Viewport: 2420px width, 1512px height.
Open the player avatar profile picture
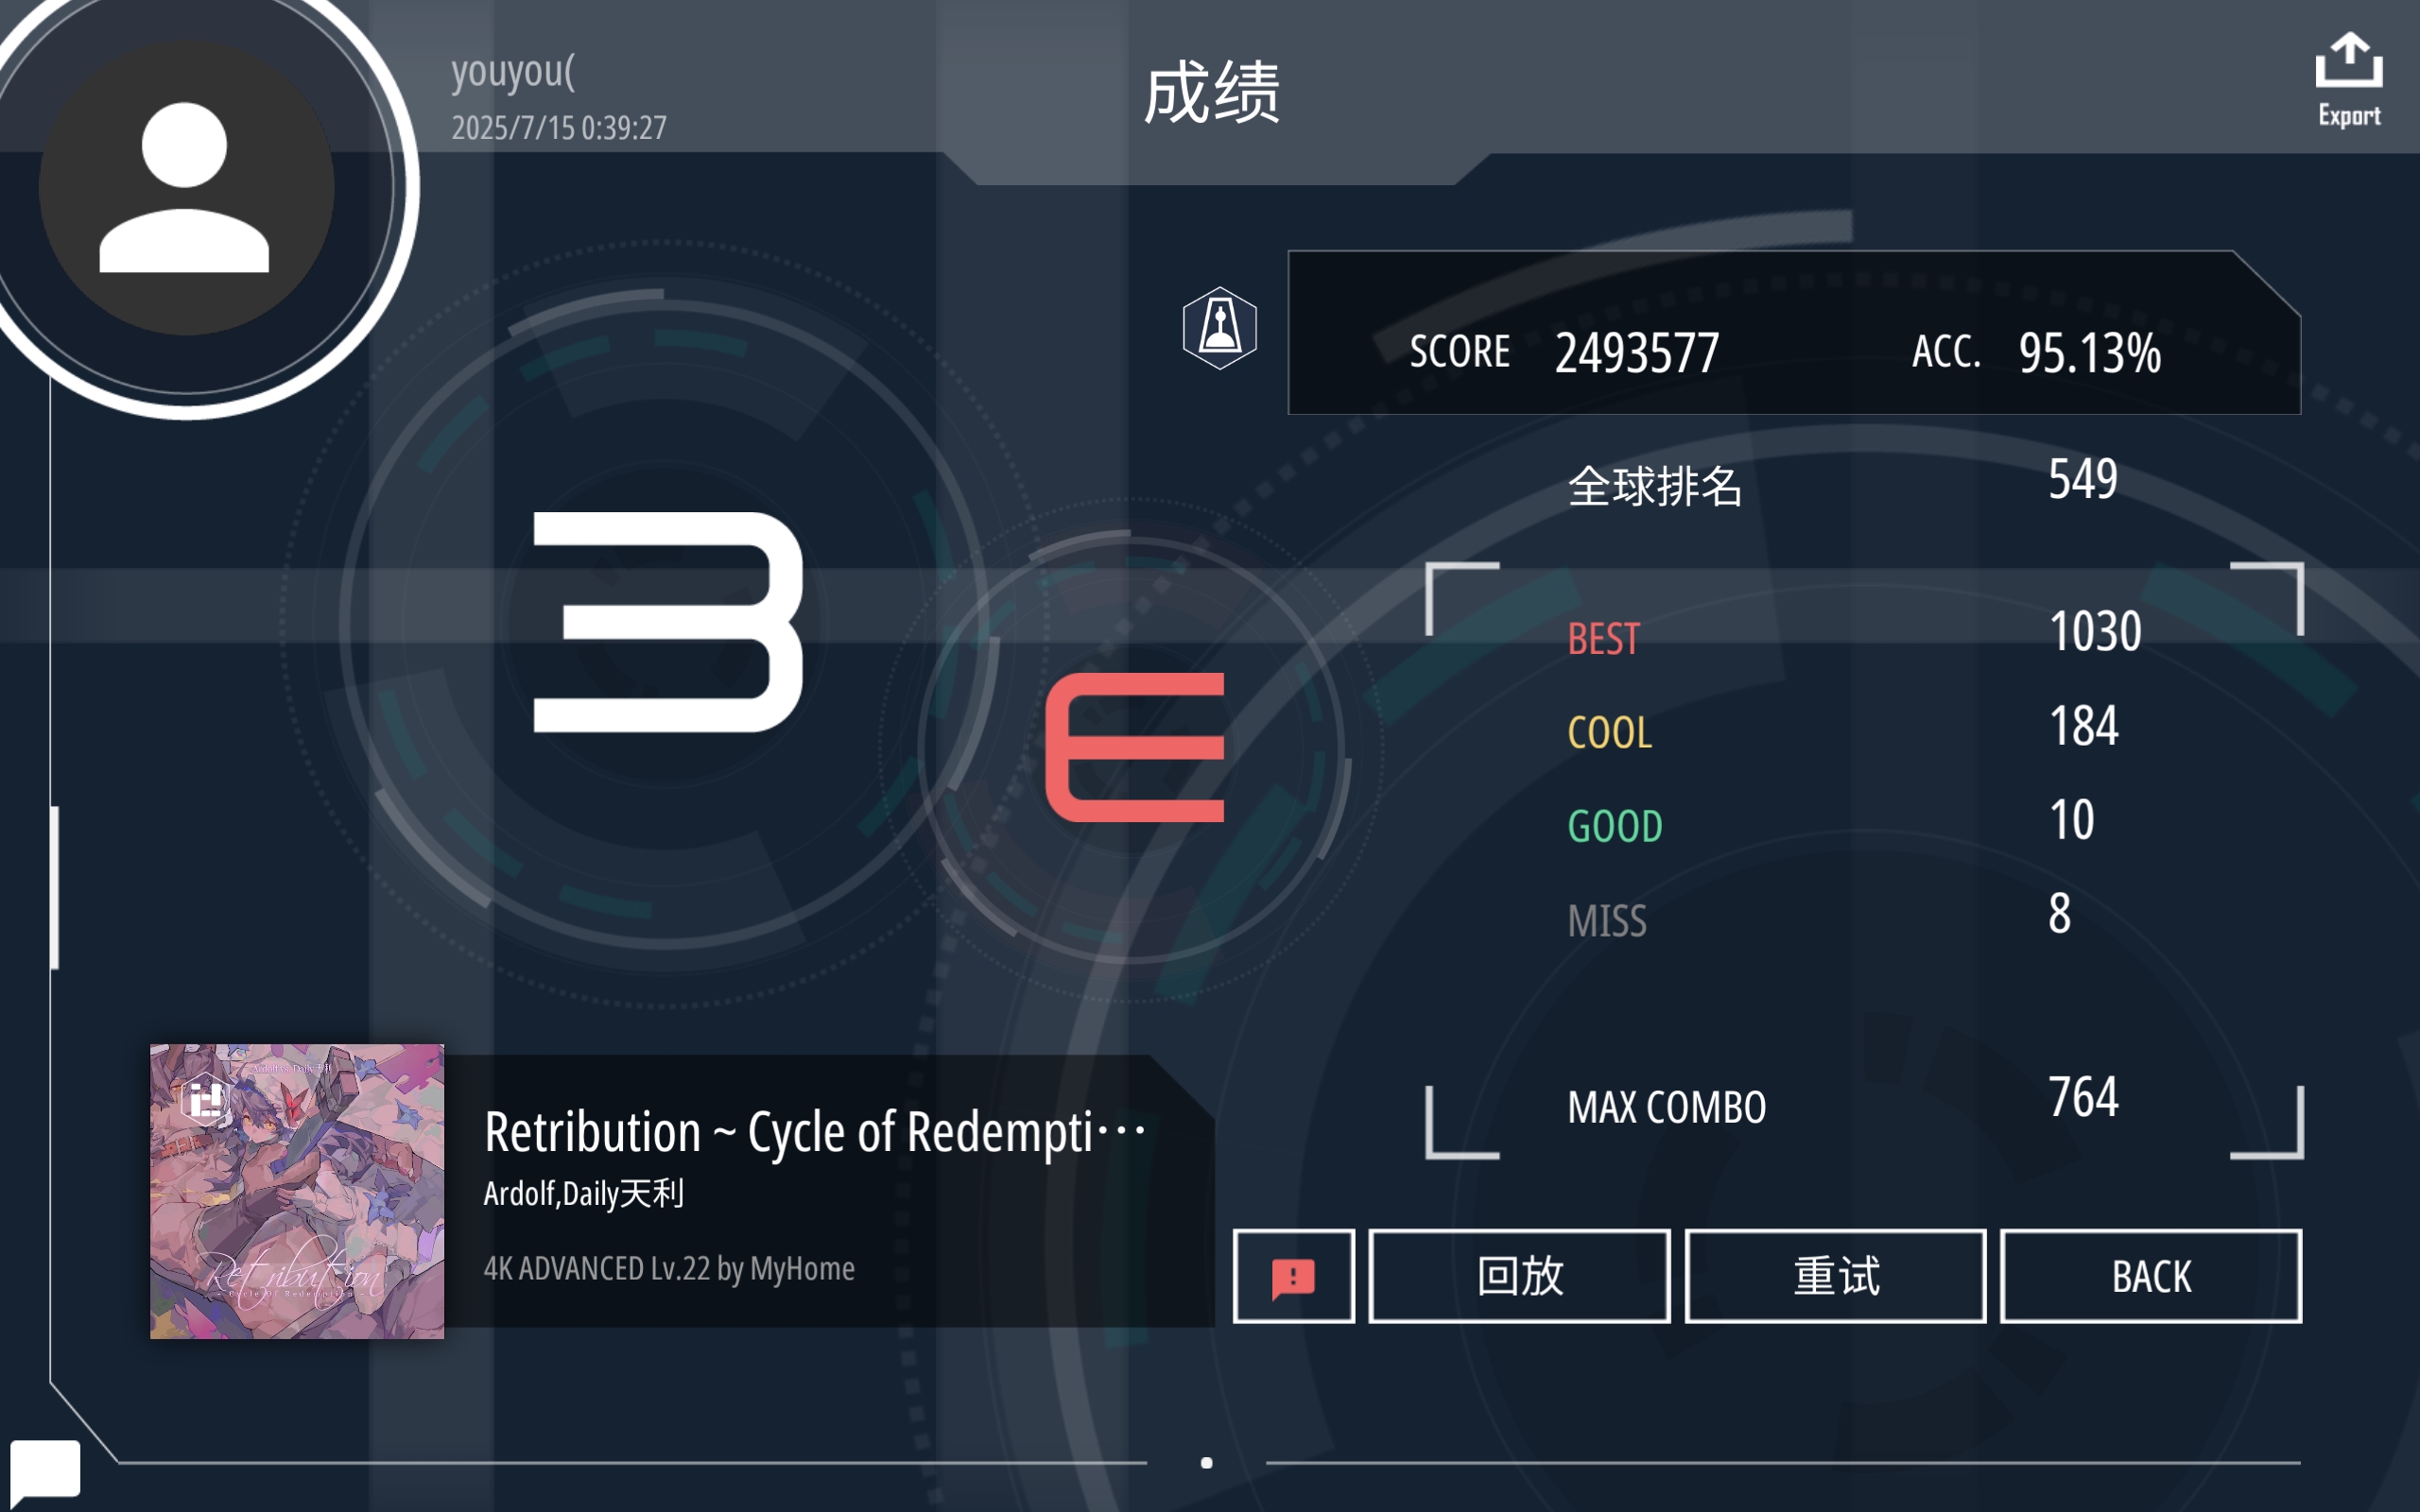(x=186, y=188)
